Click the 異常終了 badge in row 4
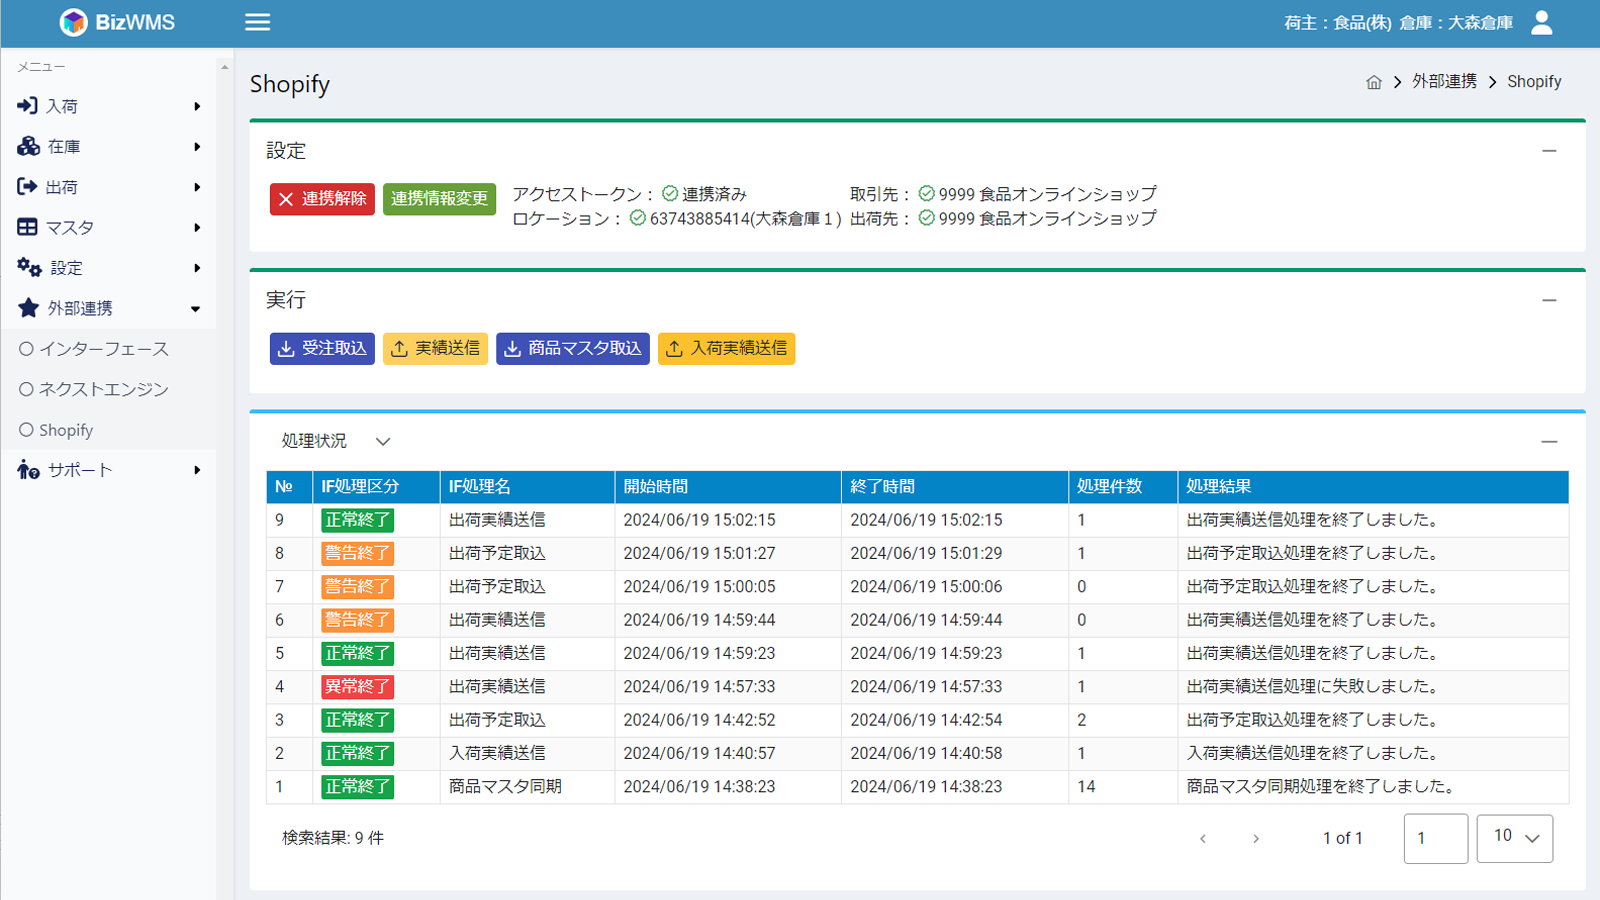Viewport: 1600px width, 900px height. point(357,687)
